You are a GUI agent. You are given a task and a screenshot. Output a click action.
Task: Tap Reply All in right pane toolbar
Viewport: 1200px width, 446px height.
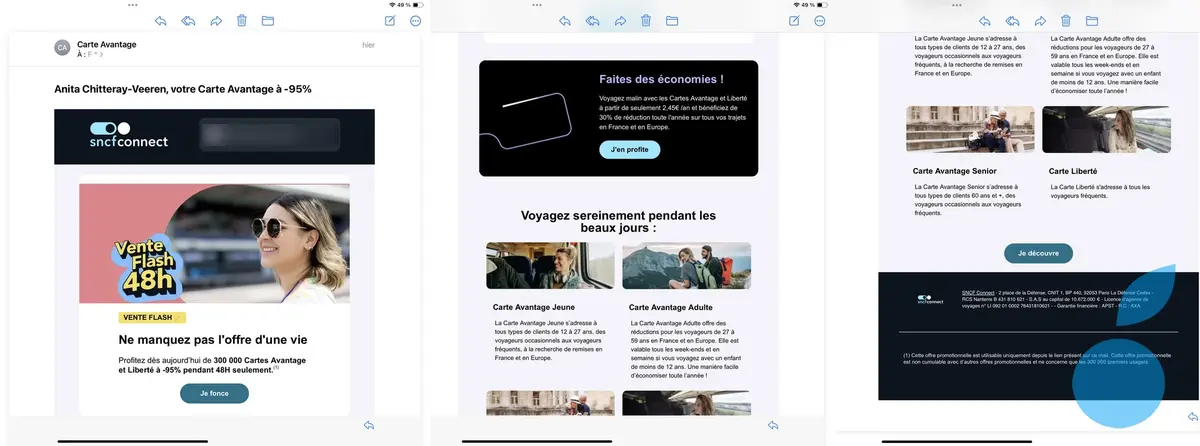tap(1012, 20)
